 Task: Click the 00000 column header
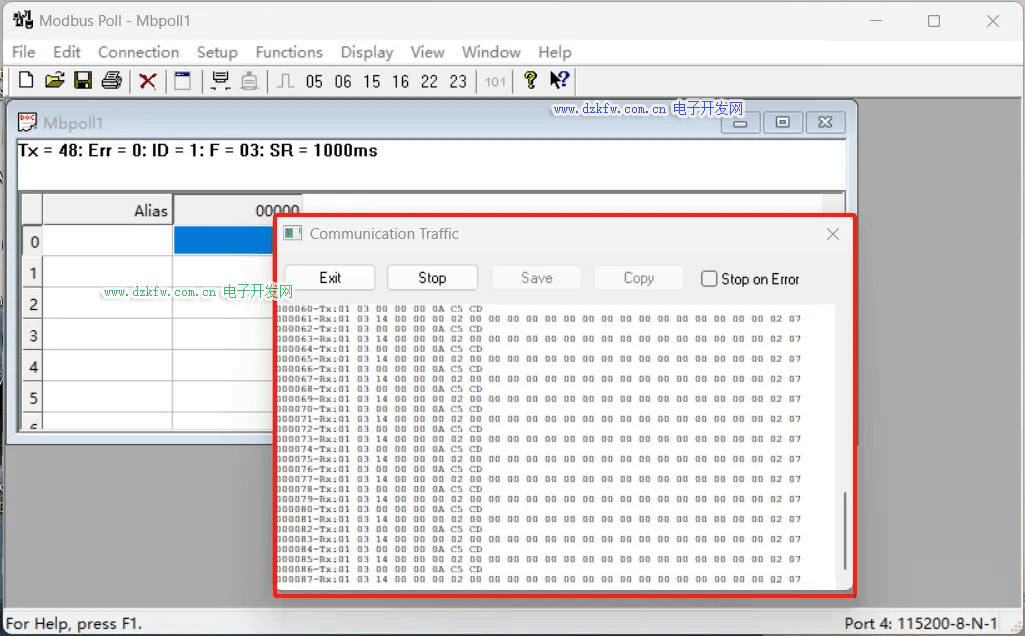(238, 210)
